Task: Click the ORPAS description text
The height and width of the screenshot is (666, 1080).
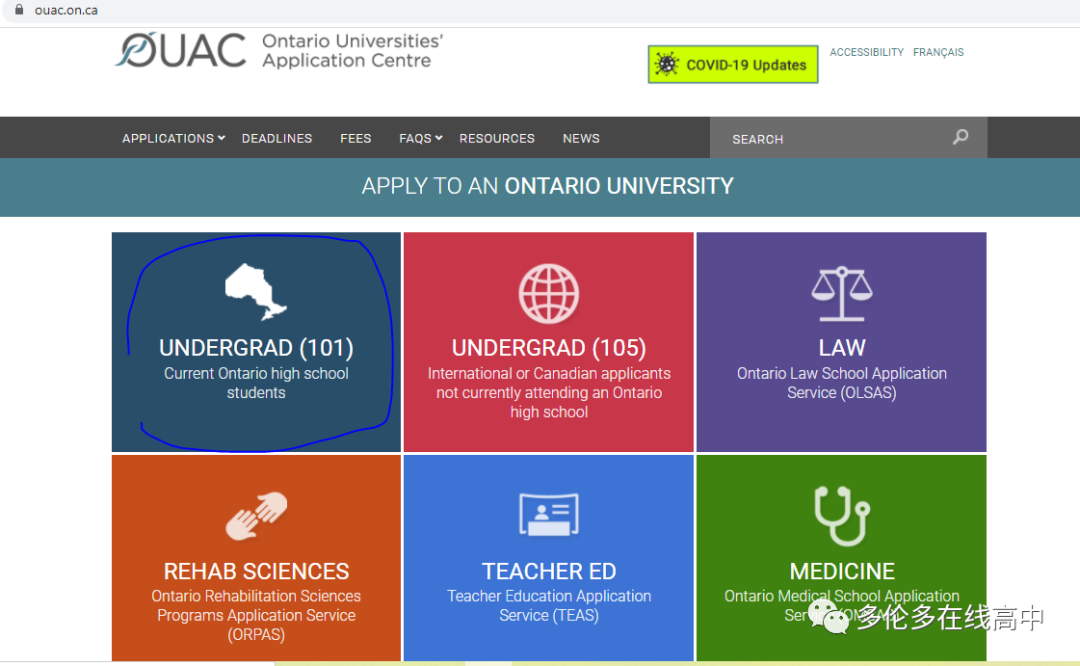Action: (256, 615)
